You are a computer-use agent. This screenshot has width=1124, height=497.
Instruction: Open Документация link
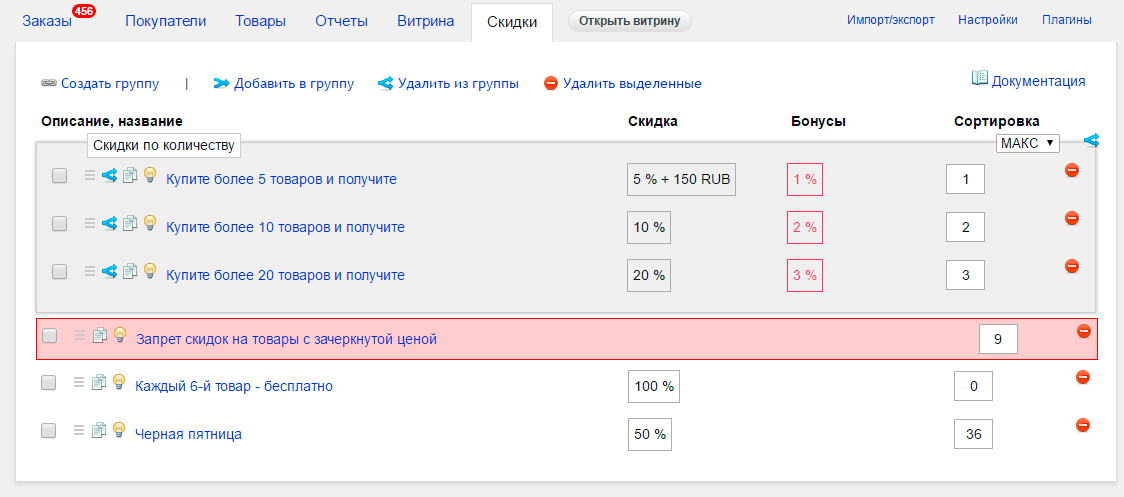coord(1028,80)
